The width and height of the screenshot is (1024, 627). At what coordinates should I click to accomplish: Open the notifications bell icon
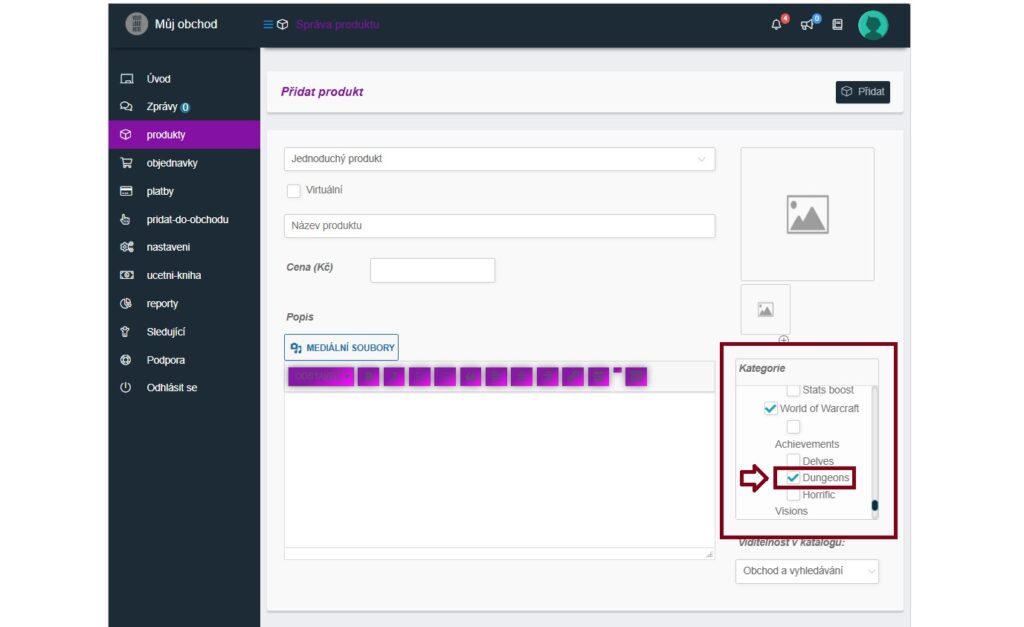[776, 24]
